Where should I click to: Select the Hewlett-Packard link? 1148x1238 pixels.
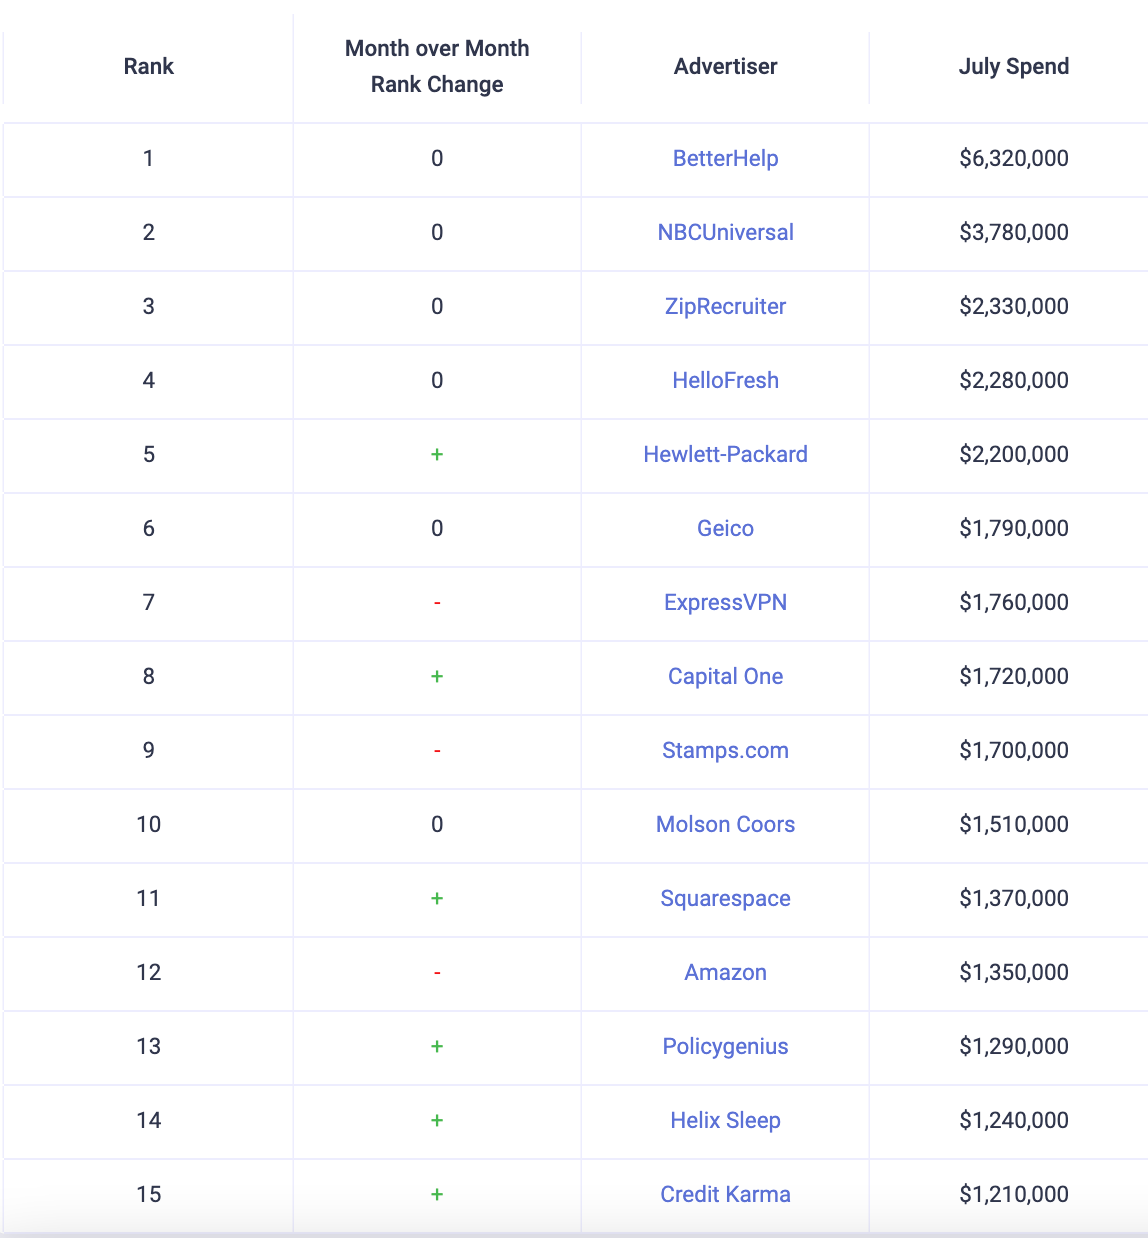coord(725,454)
